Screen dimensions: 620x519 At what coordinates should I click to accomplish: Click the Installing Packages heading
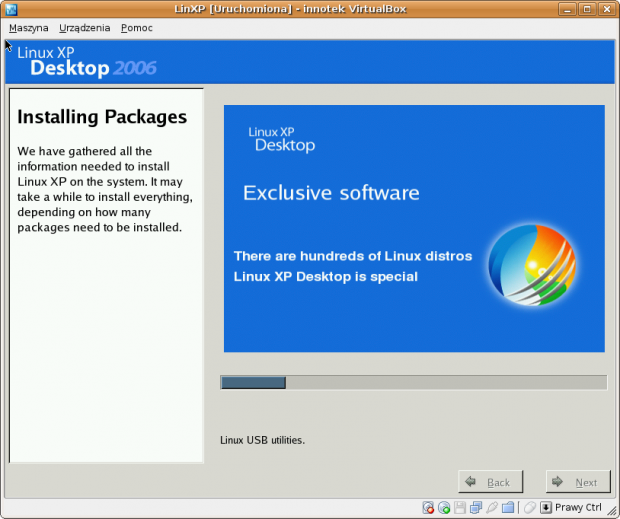point(102,118)
